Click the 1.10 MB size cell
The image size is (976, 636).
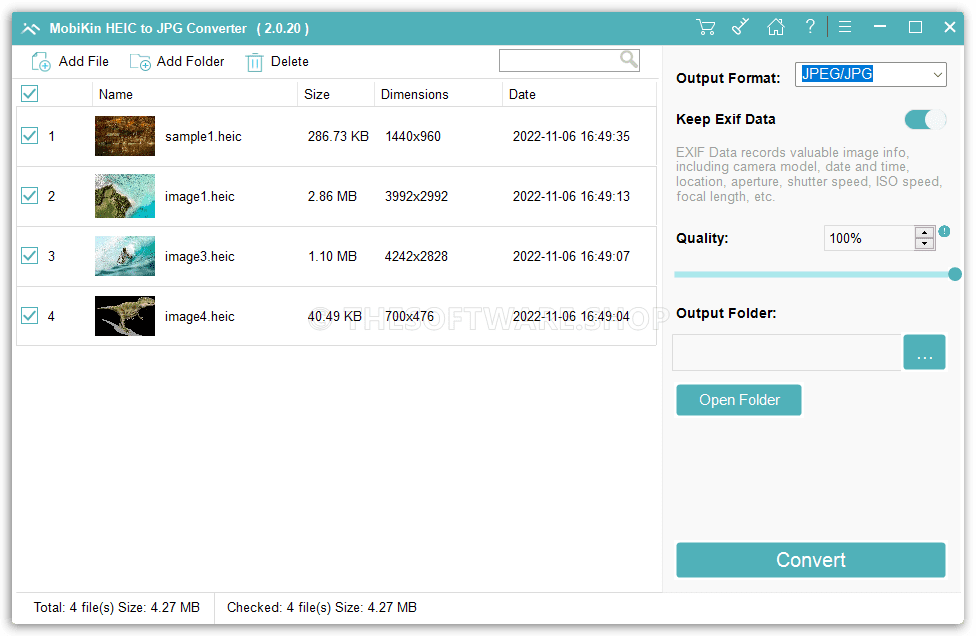click(332, 256)
